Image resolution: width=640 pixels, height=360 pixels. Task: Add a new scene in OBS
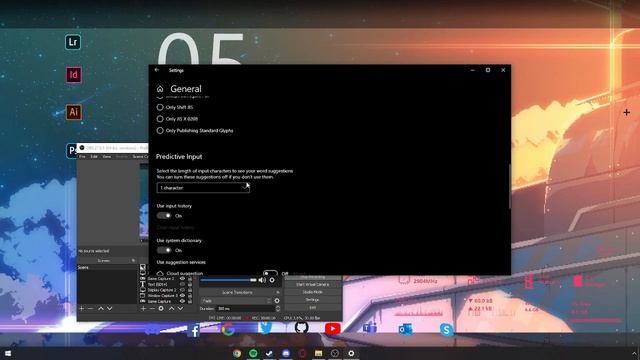[82, 309]
